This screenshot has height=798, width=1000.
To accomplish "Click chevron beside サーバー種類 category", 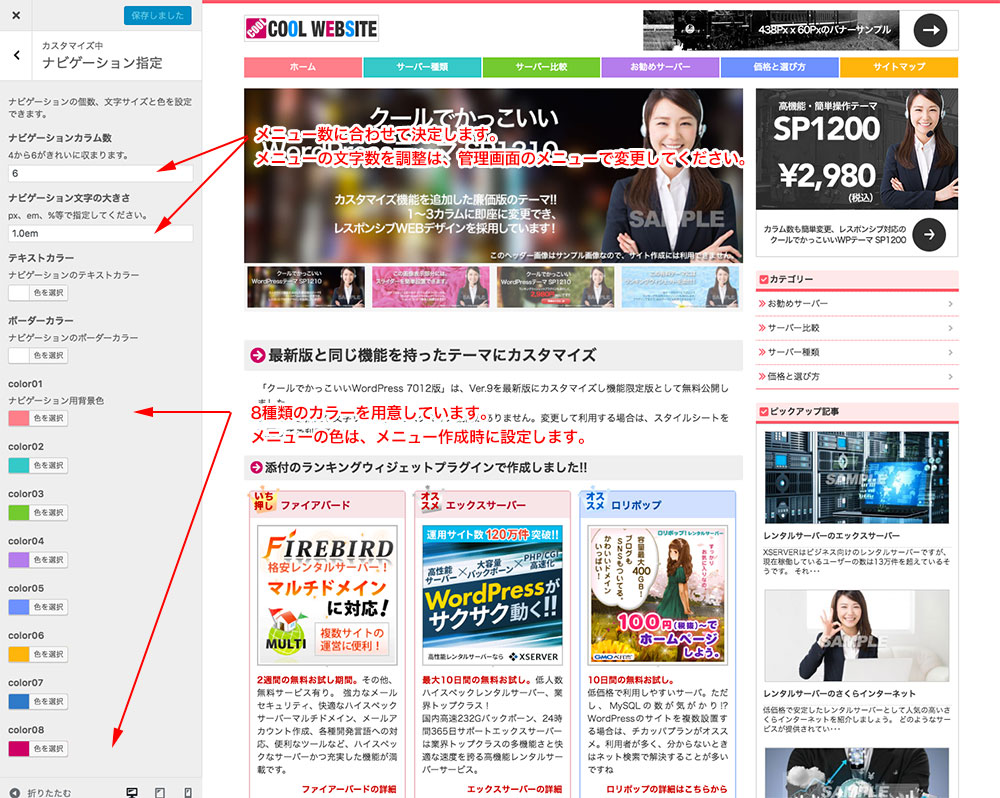I will (950, 352).
